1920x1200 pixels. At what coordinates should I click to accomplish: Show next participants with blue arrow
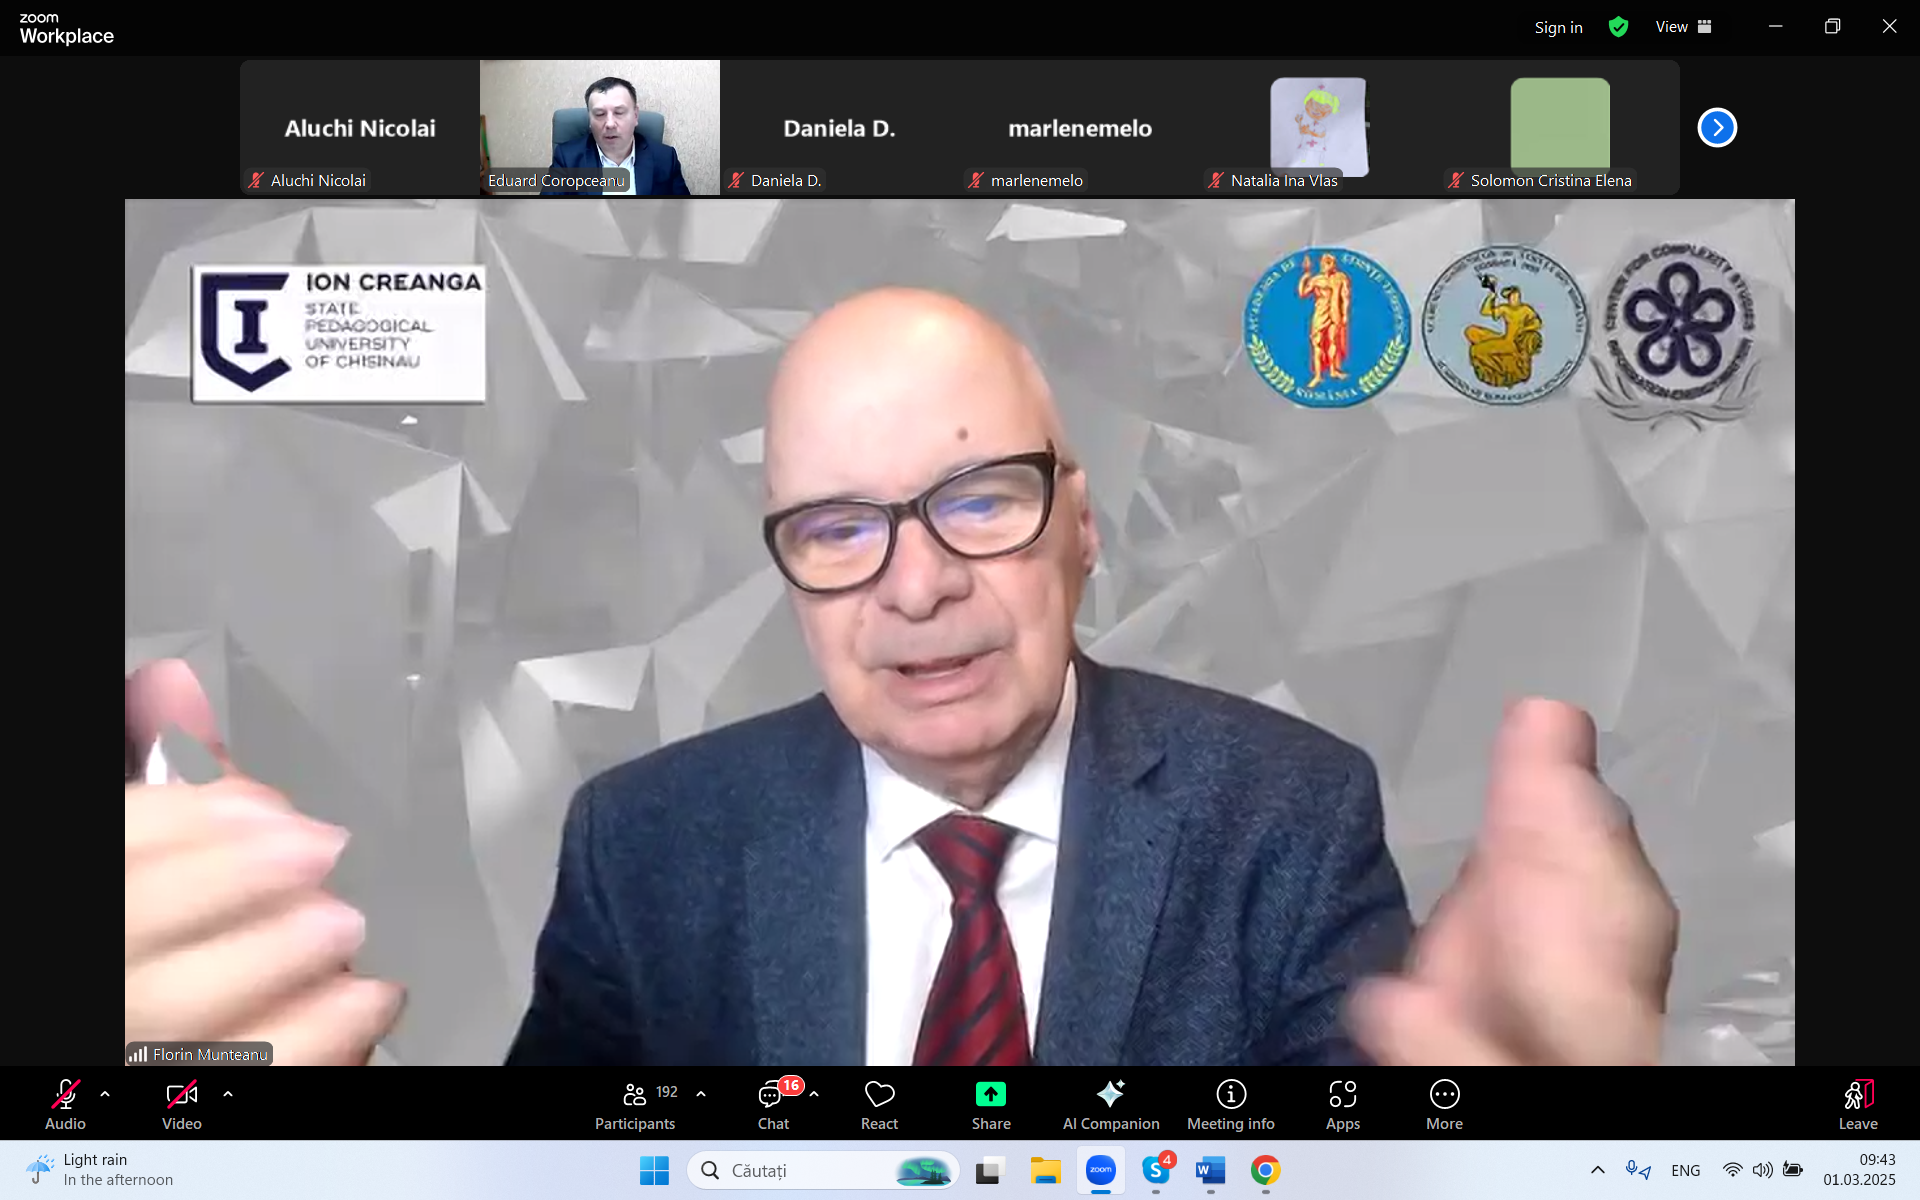(x=1717, y=127)
